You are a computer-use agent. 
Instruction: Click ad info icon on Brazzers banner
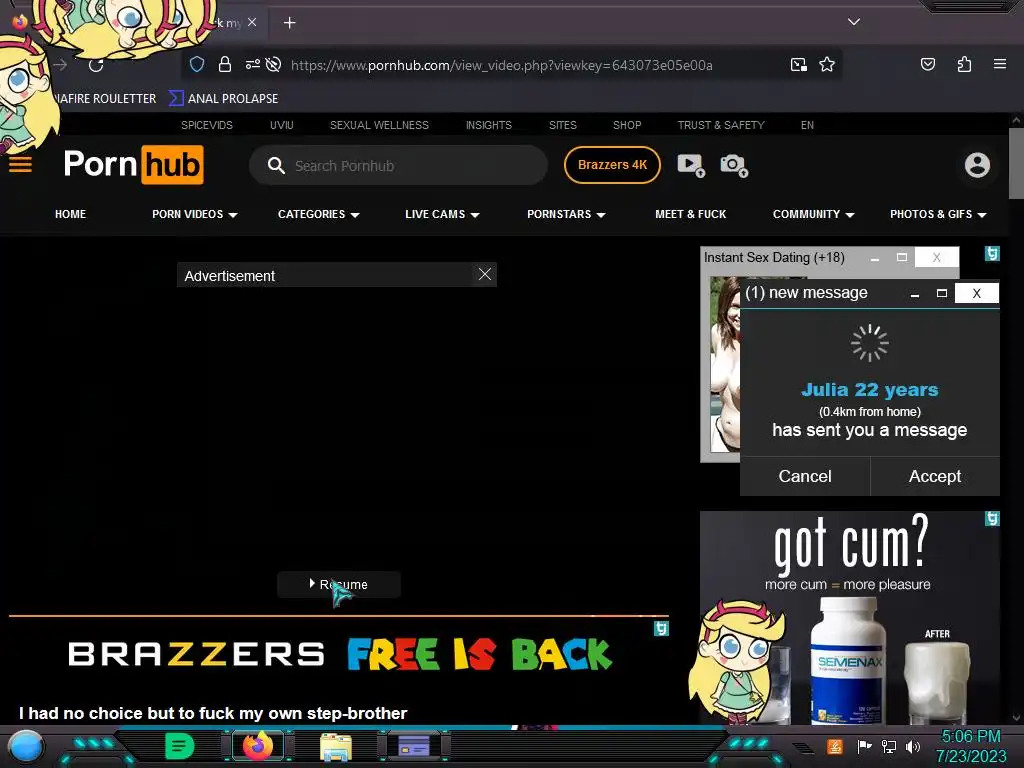click(661, 628)
